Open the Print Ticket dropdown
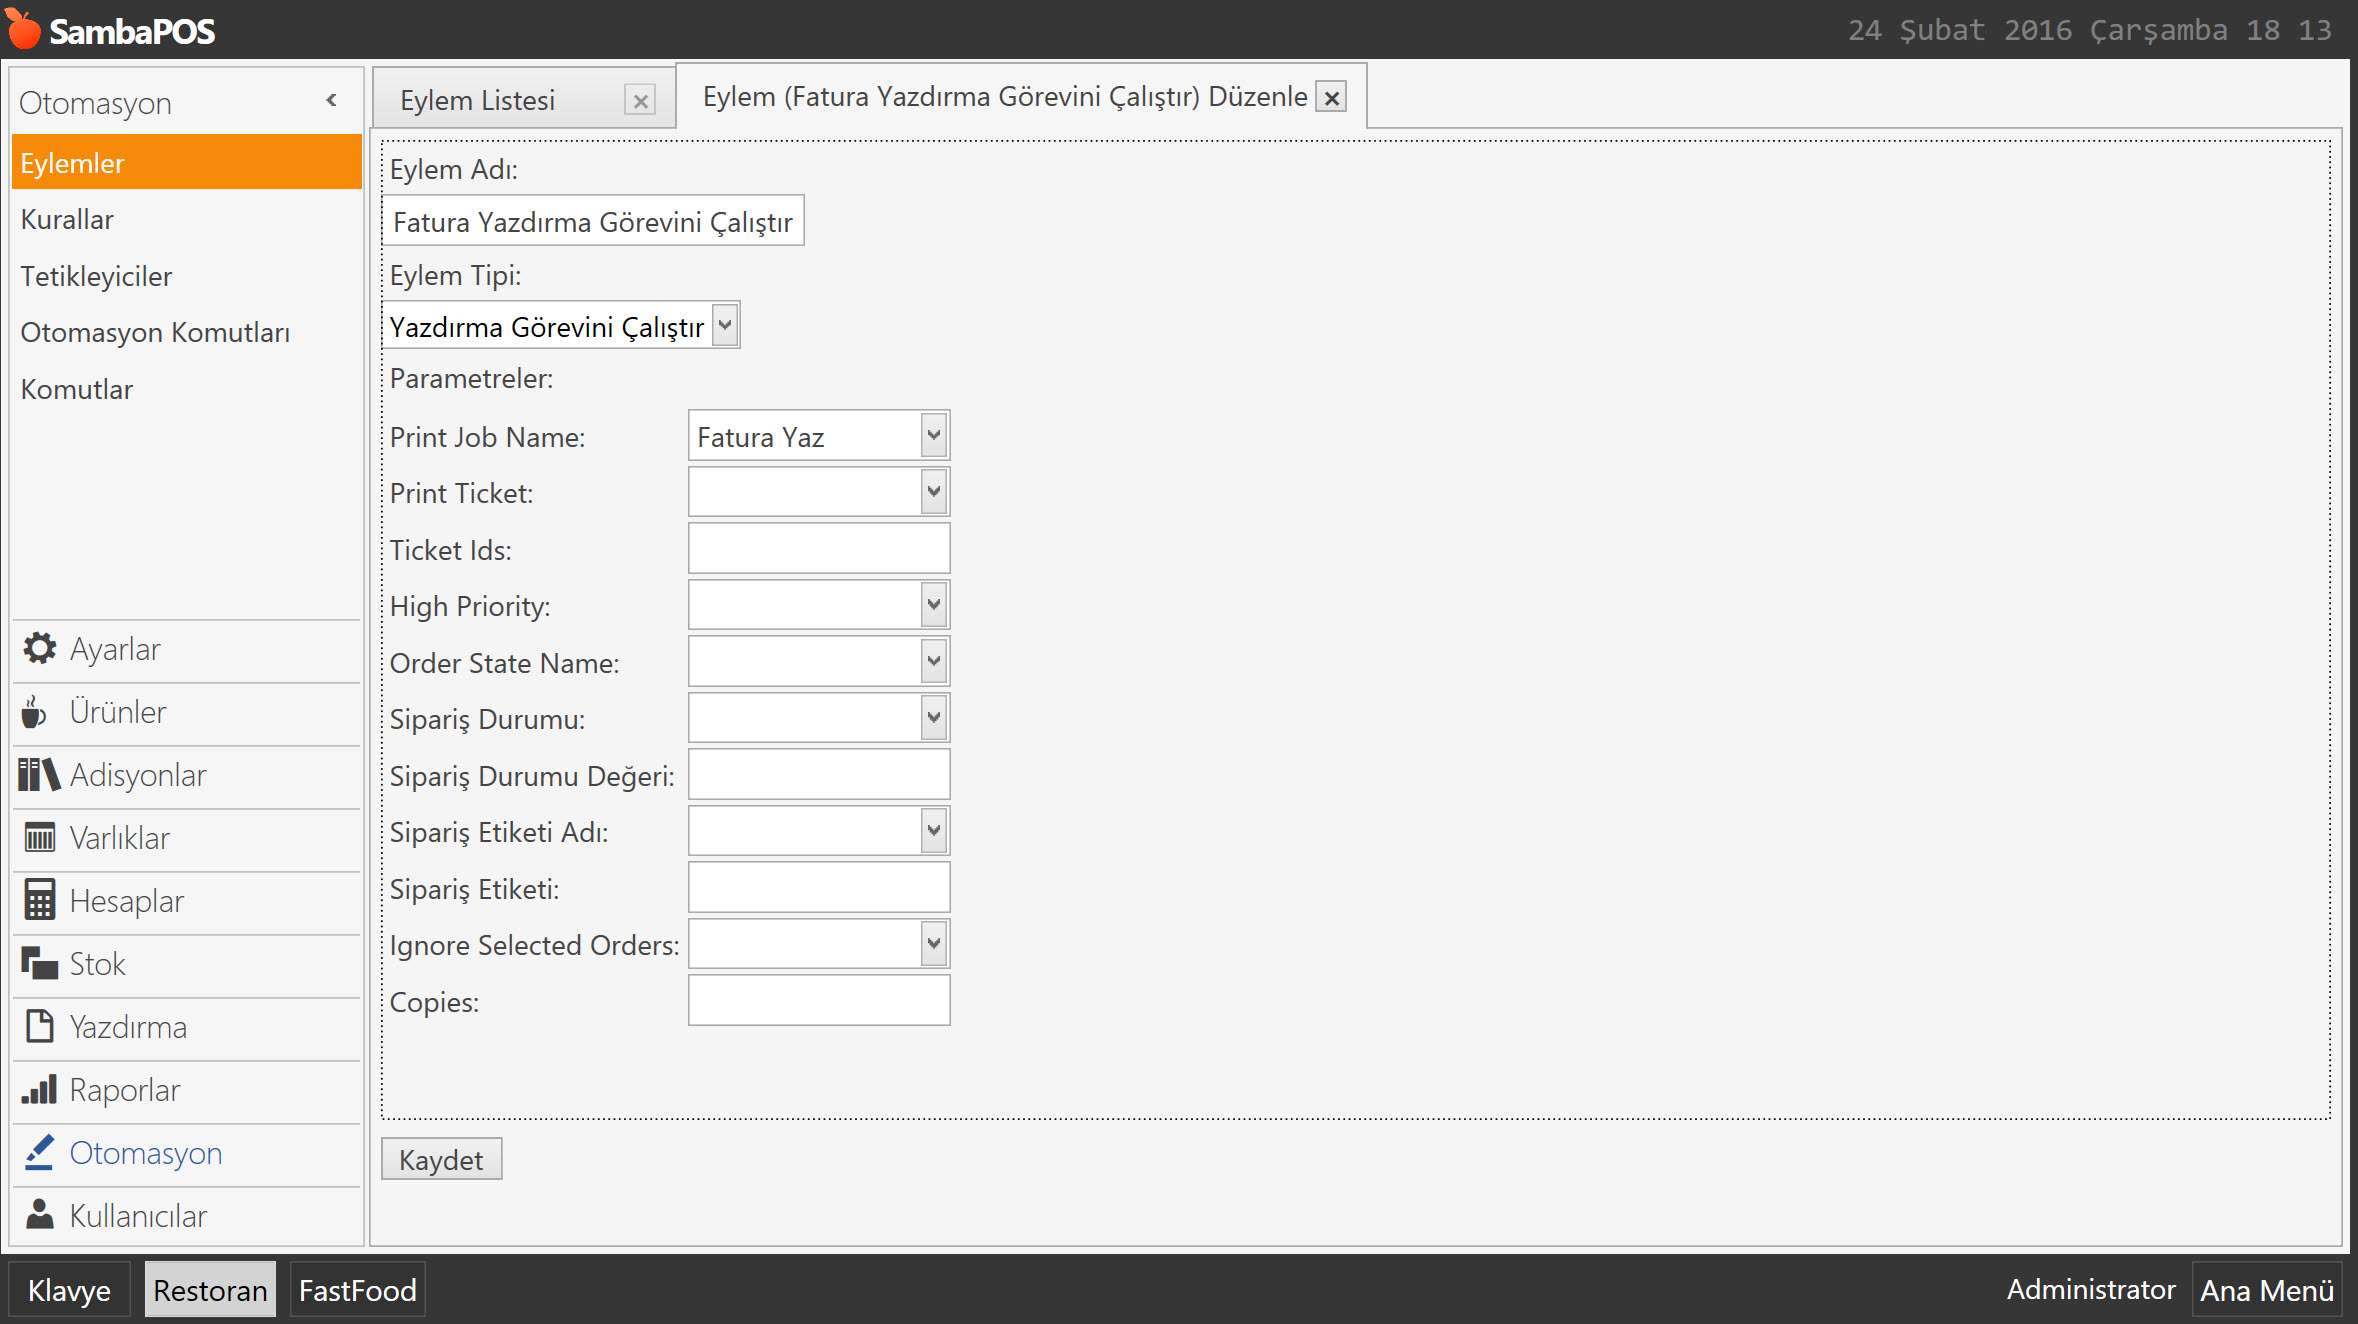This screenshot has height=1324, width=2358. click(x=934, y=492)
